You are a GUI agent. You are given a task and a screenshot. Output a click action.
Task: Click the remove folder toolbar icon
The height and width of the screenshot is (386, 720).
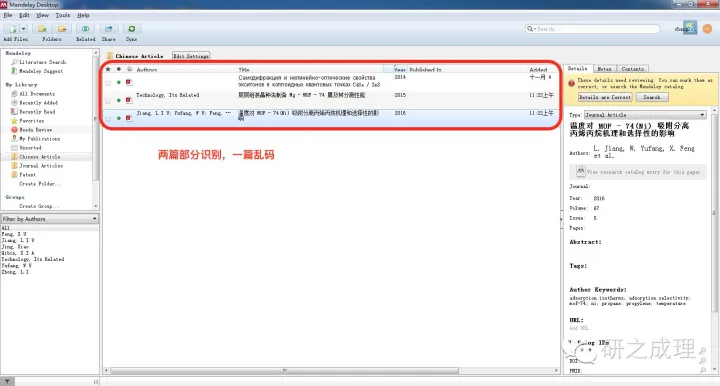point(62,29)
